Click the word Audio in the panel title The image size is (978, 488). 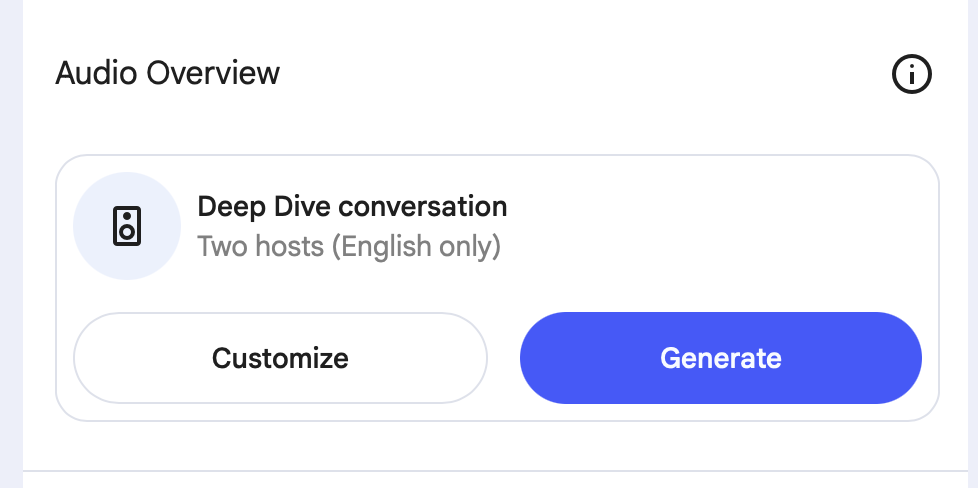(96, 73)
